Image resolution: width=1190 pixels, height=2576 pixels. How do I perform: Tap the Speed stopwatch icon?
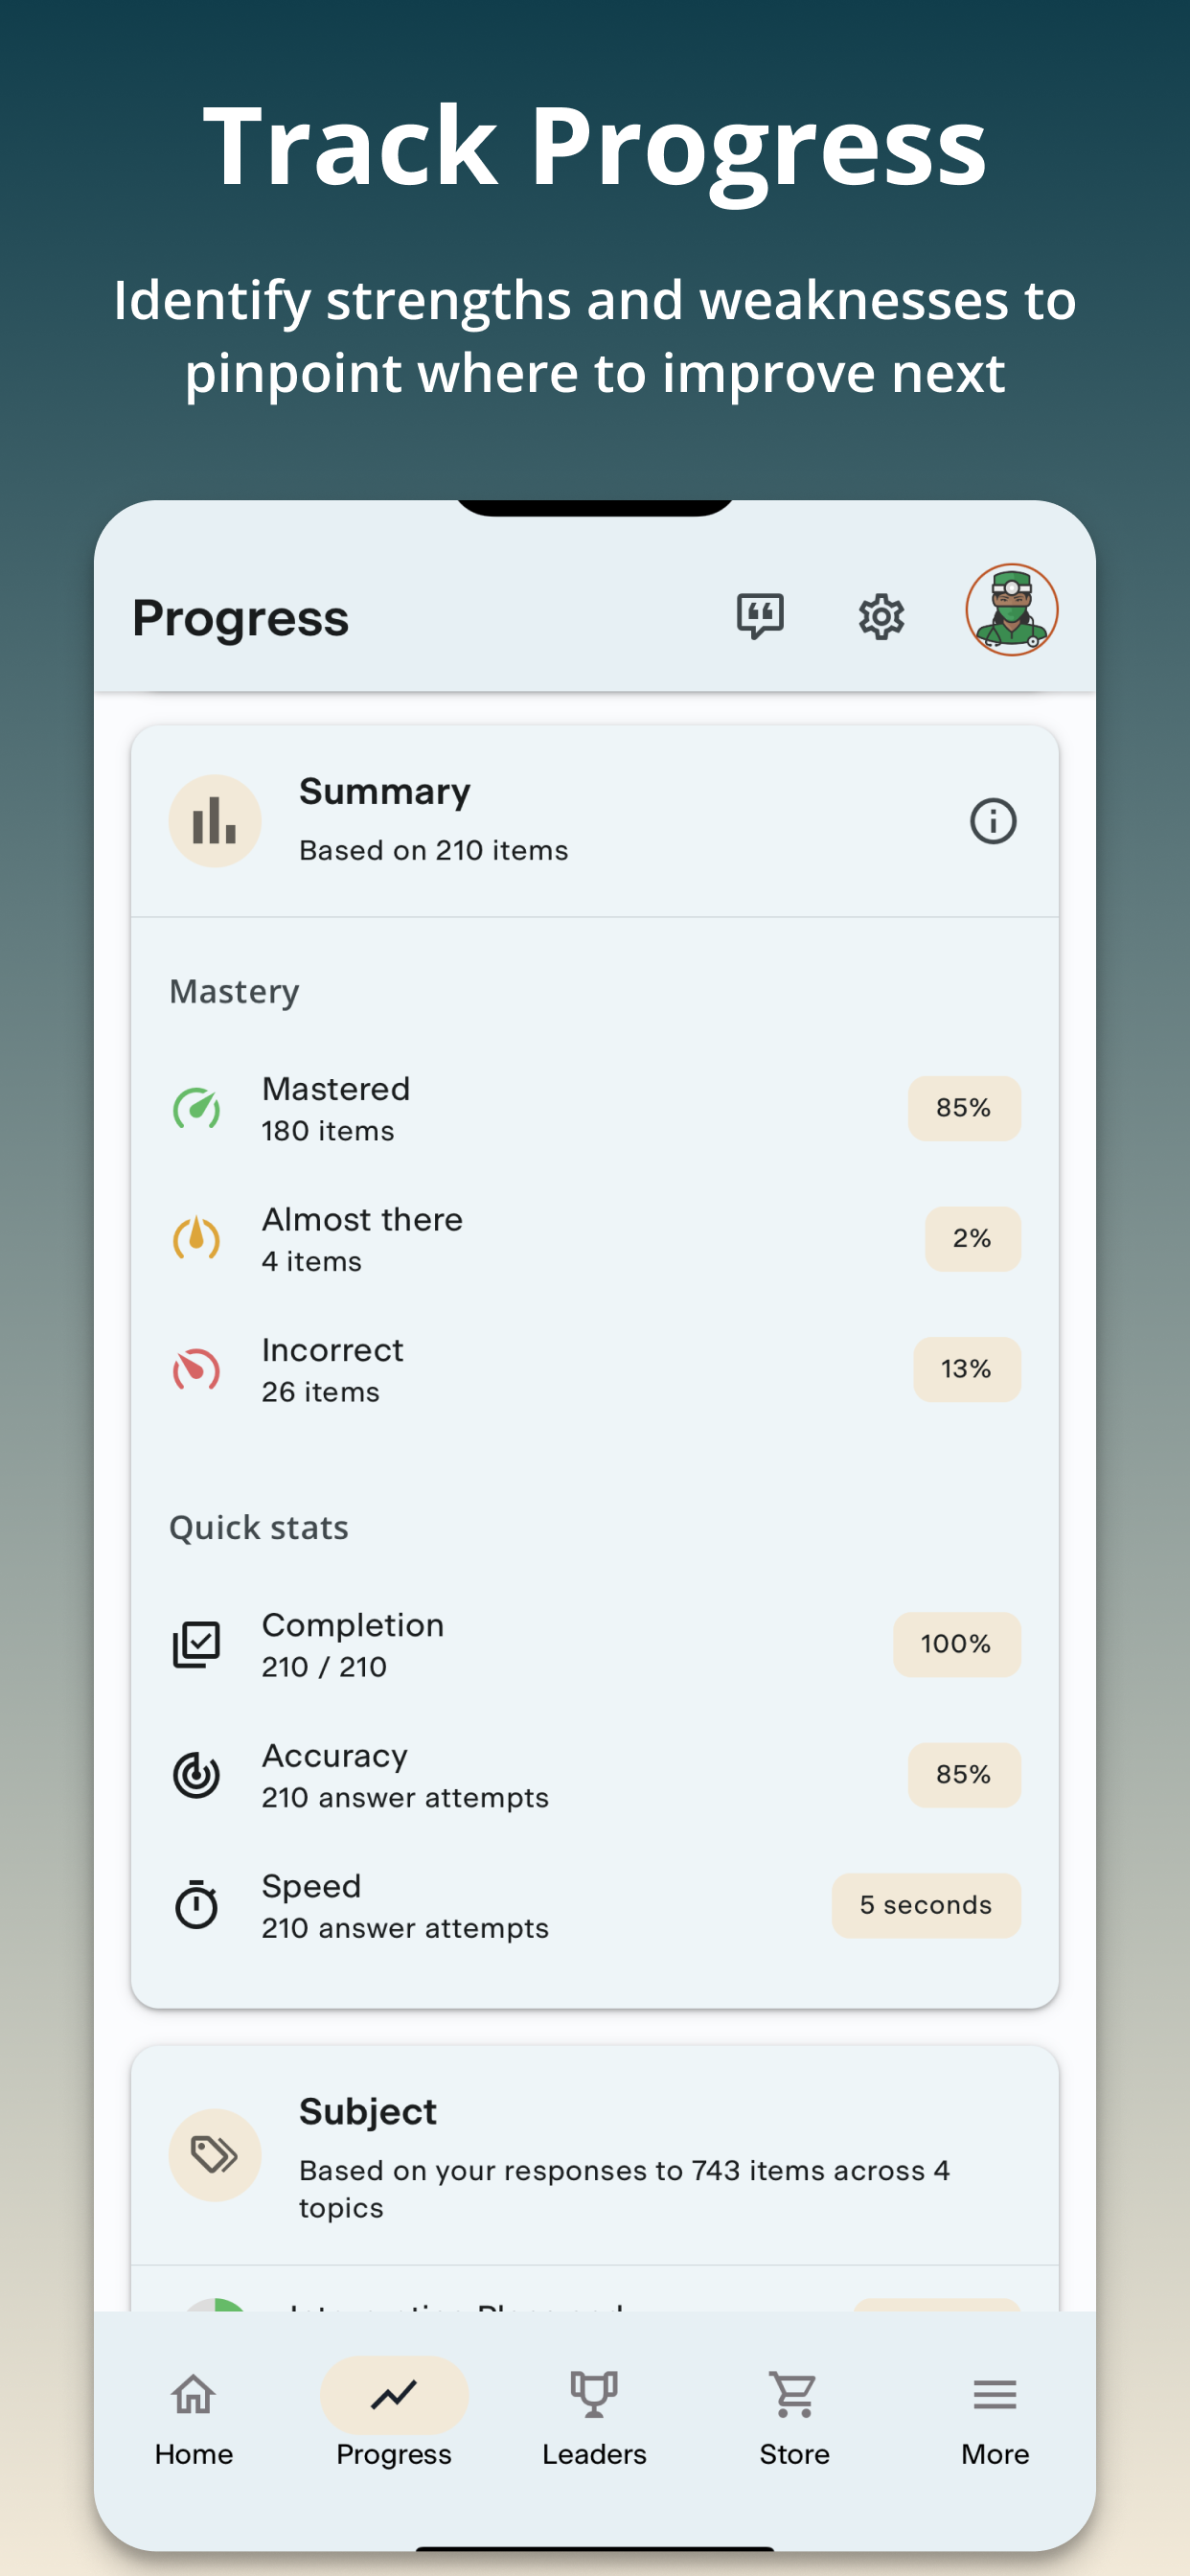(x=197, y=1904)
